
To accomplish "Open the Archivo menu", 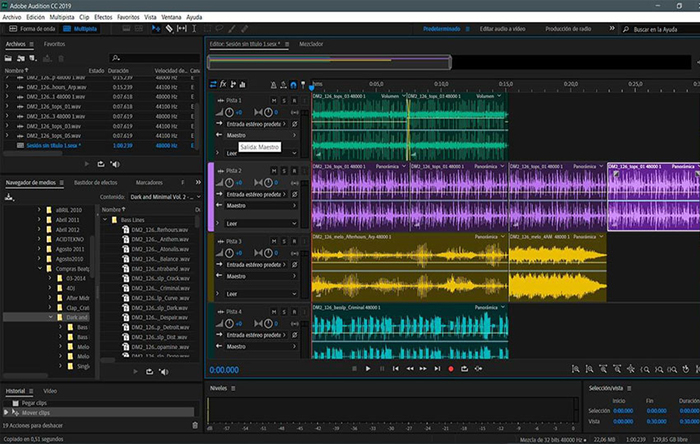I will 12,17.
